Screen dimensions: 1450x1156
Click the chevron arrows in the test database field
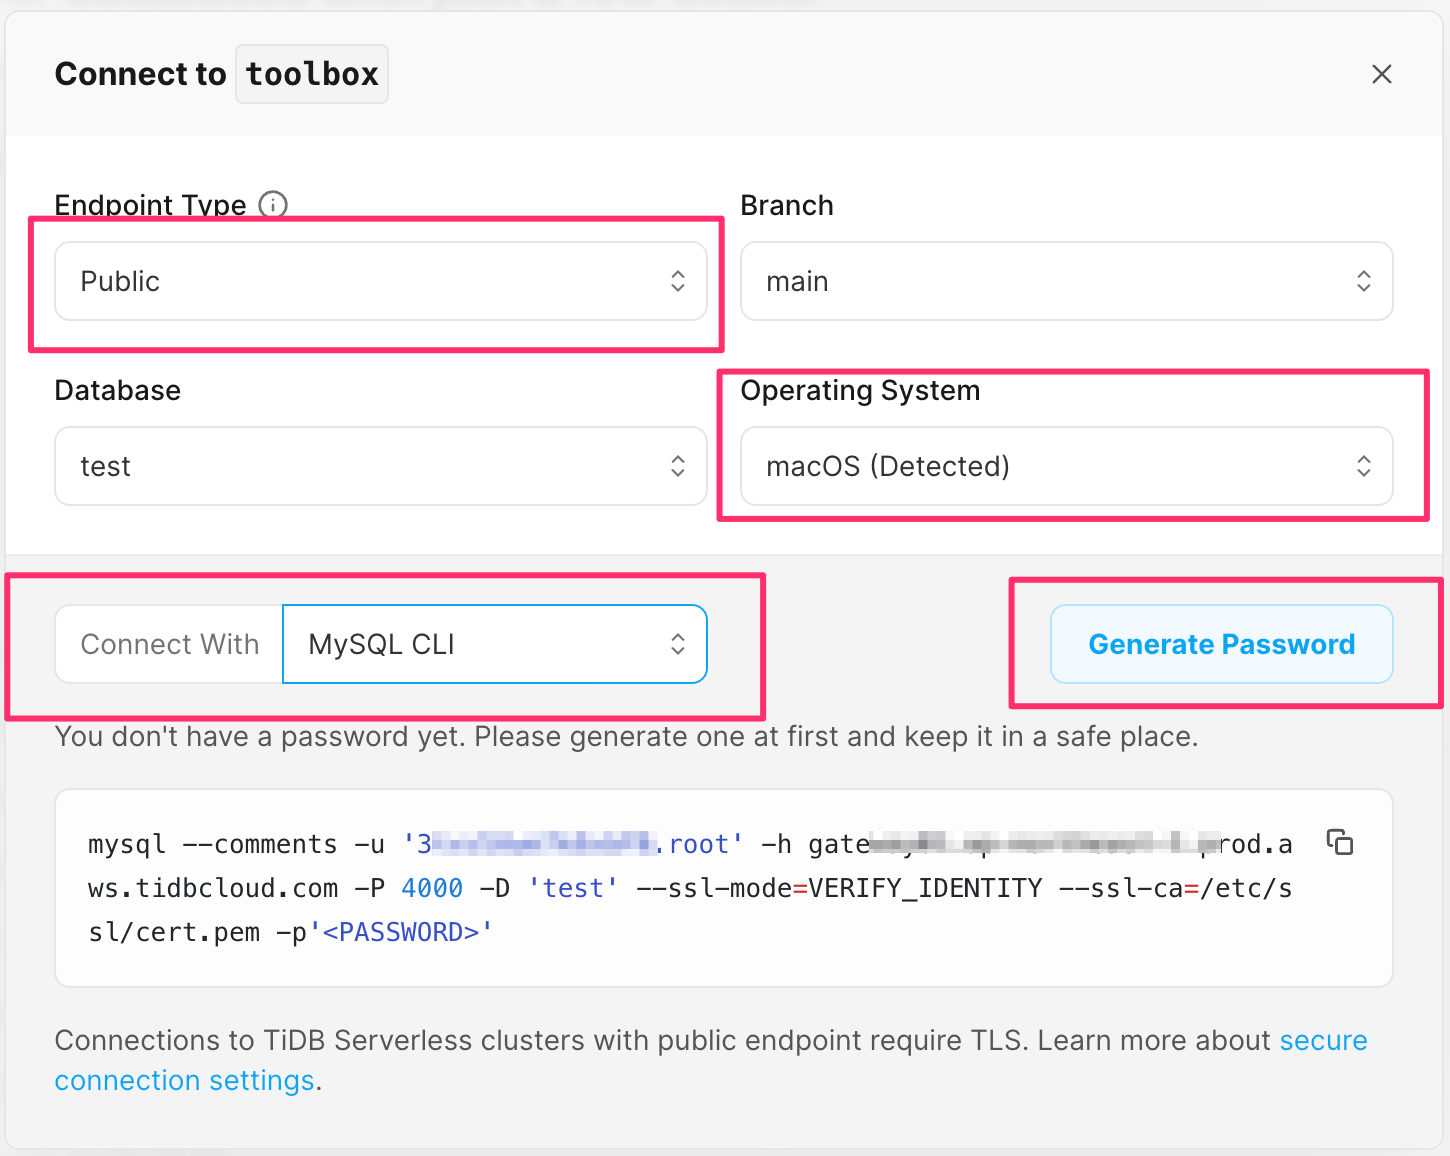click(678, 466)
